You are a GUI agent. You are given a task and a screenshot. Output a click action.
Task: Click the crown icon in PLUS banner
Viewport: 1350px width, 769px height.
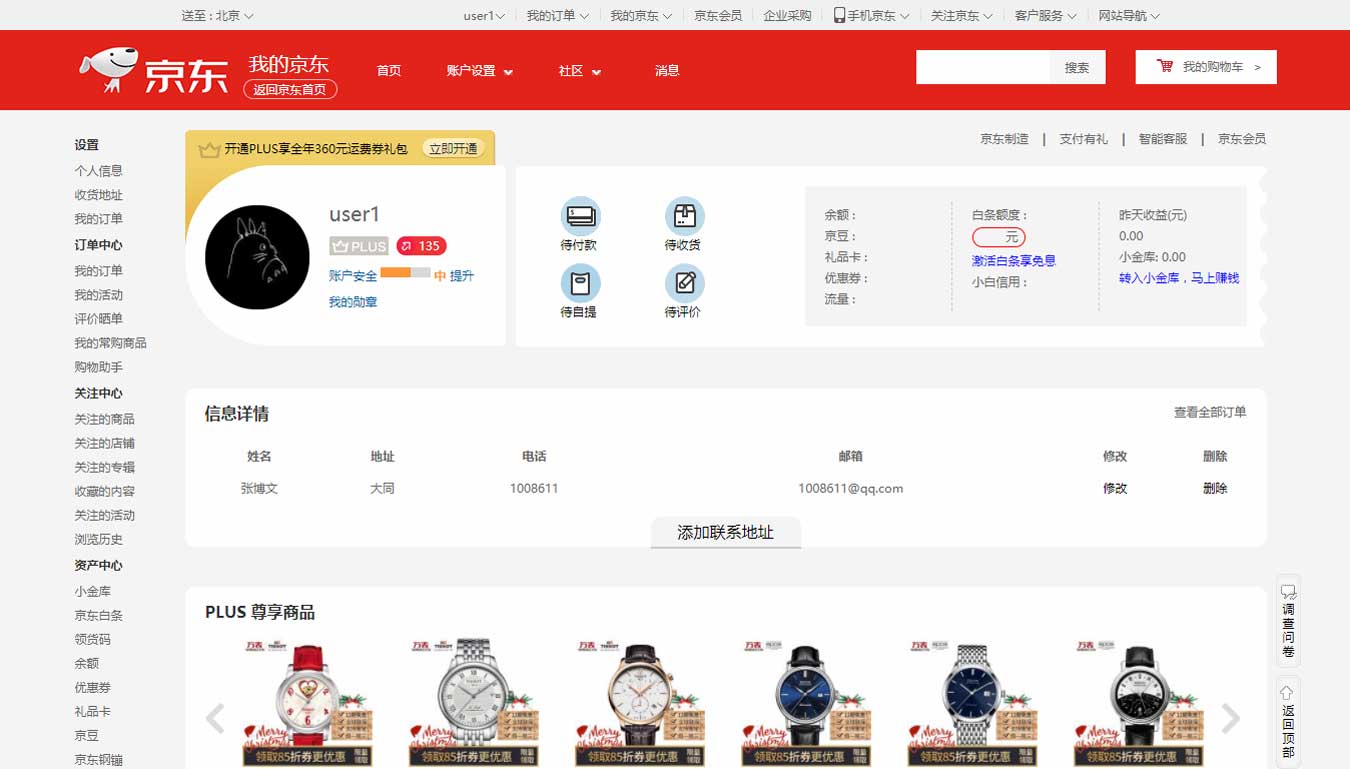(209, 149)
